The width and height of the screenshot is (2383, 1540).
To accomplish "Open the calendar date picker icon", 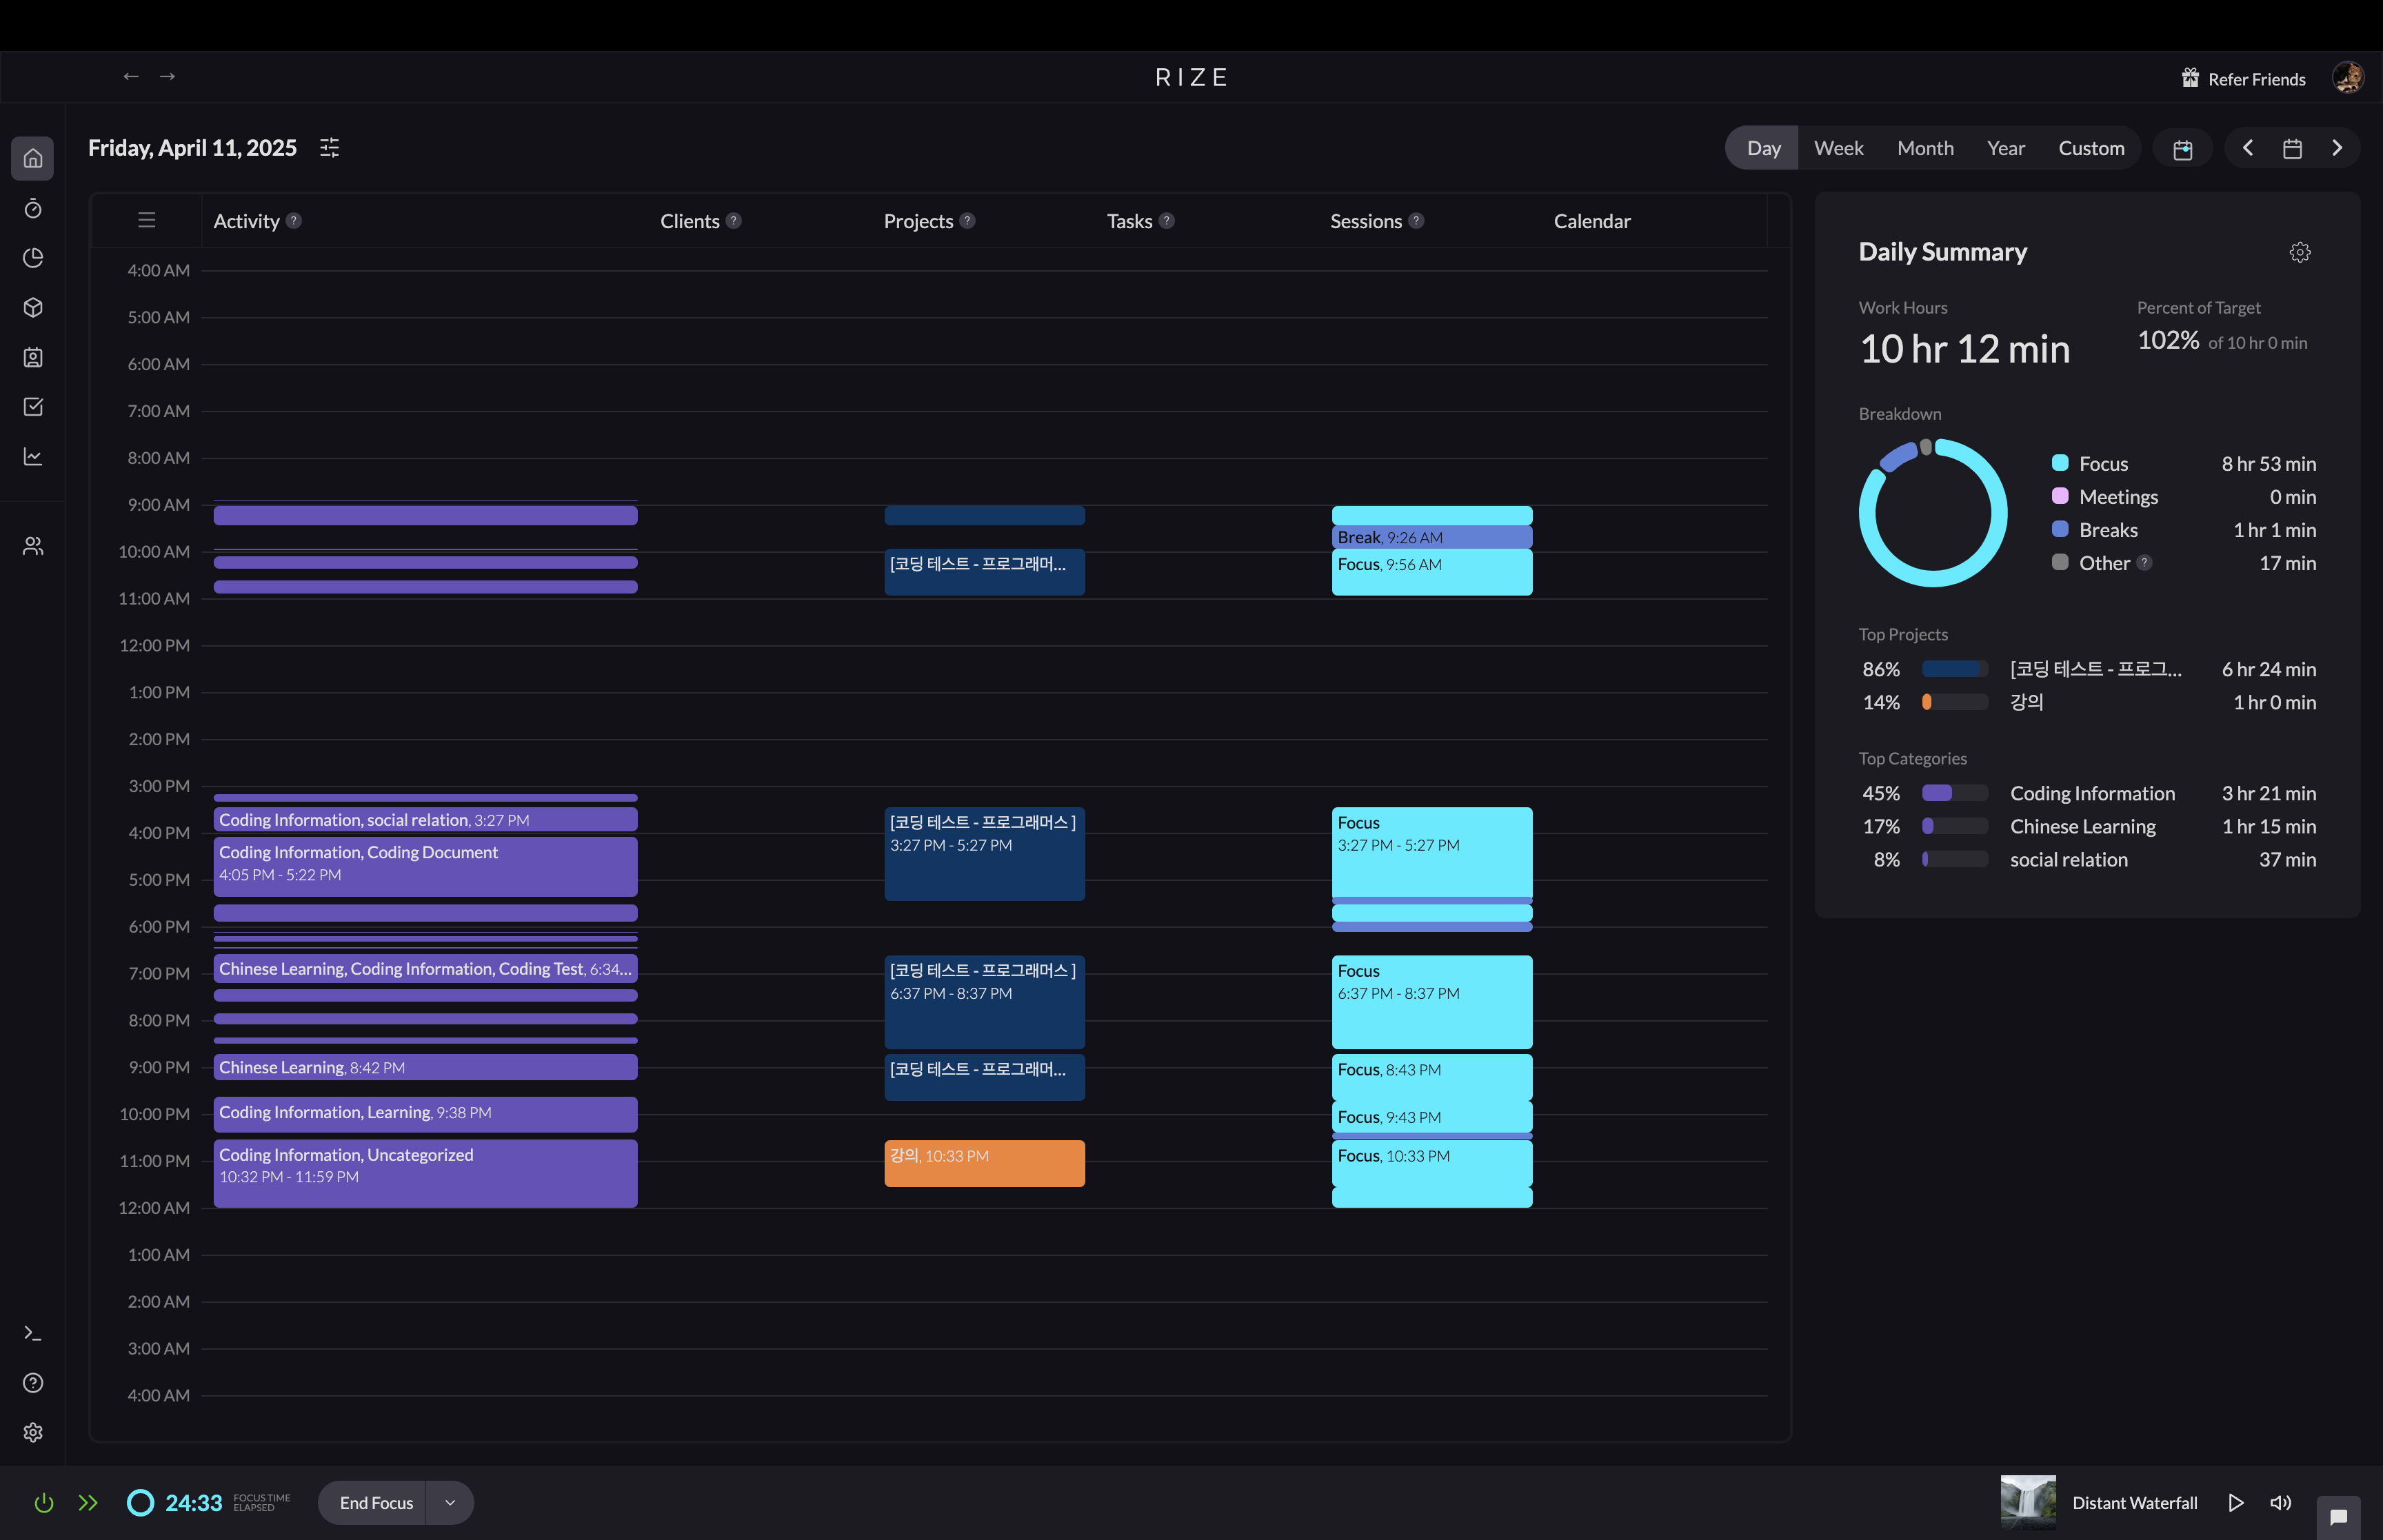I will (x=2292, y=148).
